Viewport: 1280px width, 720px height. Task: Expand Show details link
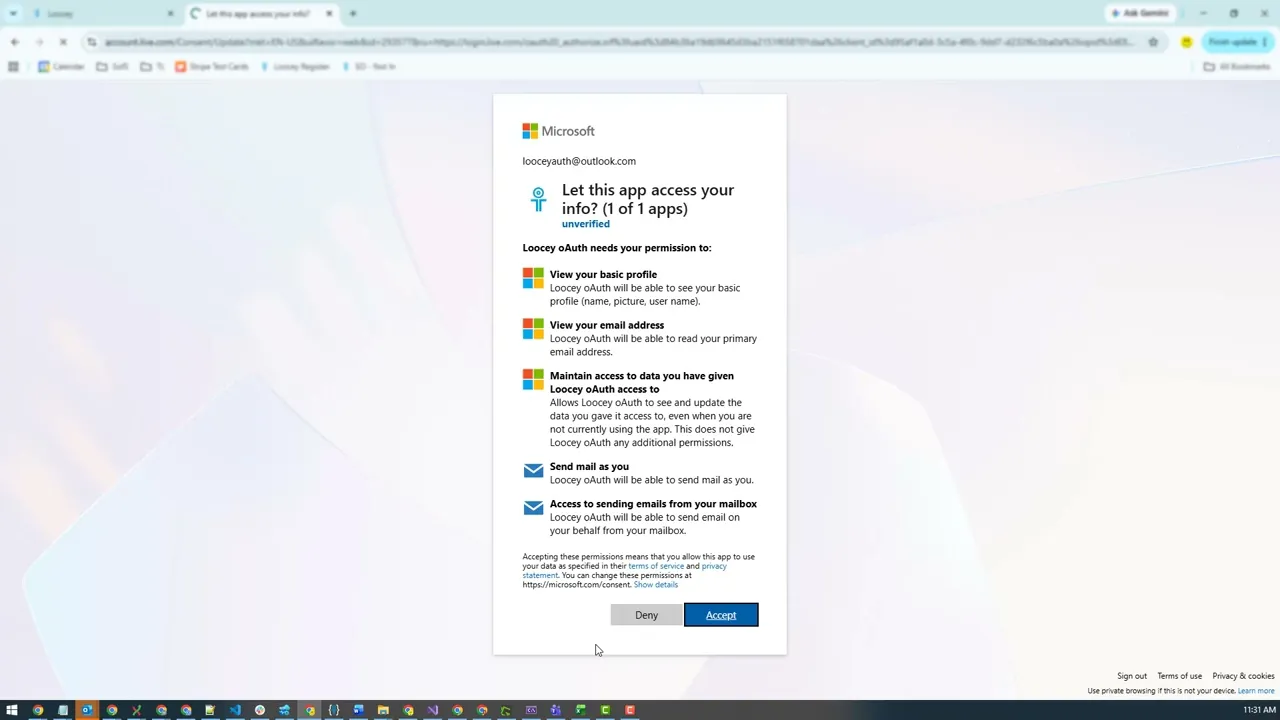pyautogui.click(x=656, y=584)
